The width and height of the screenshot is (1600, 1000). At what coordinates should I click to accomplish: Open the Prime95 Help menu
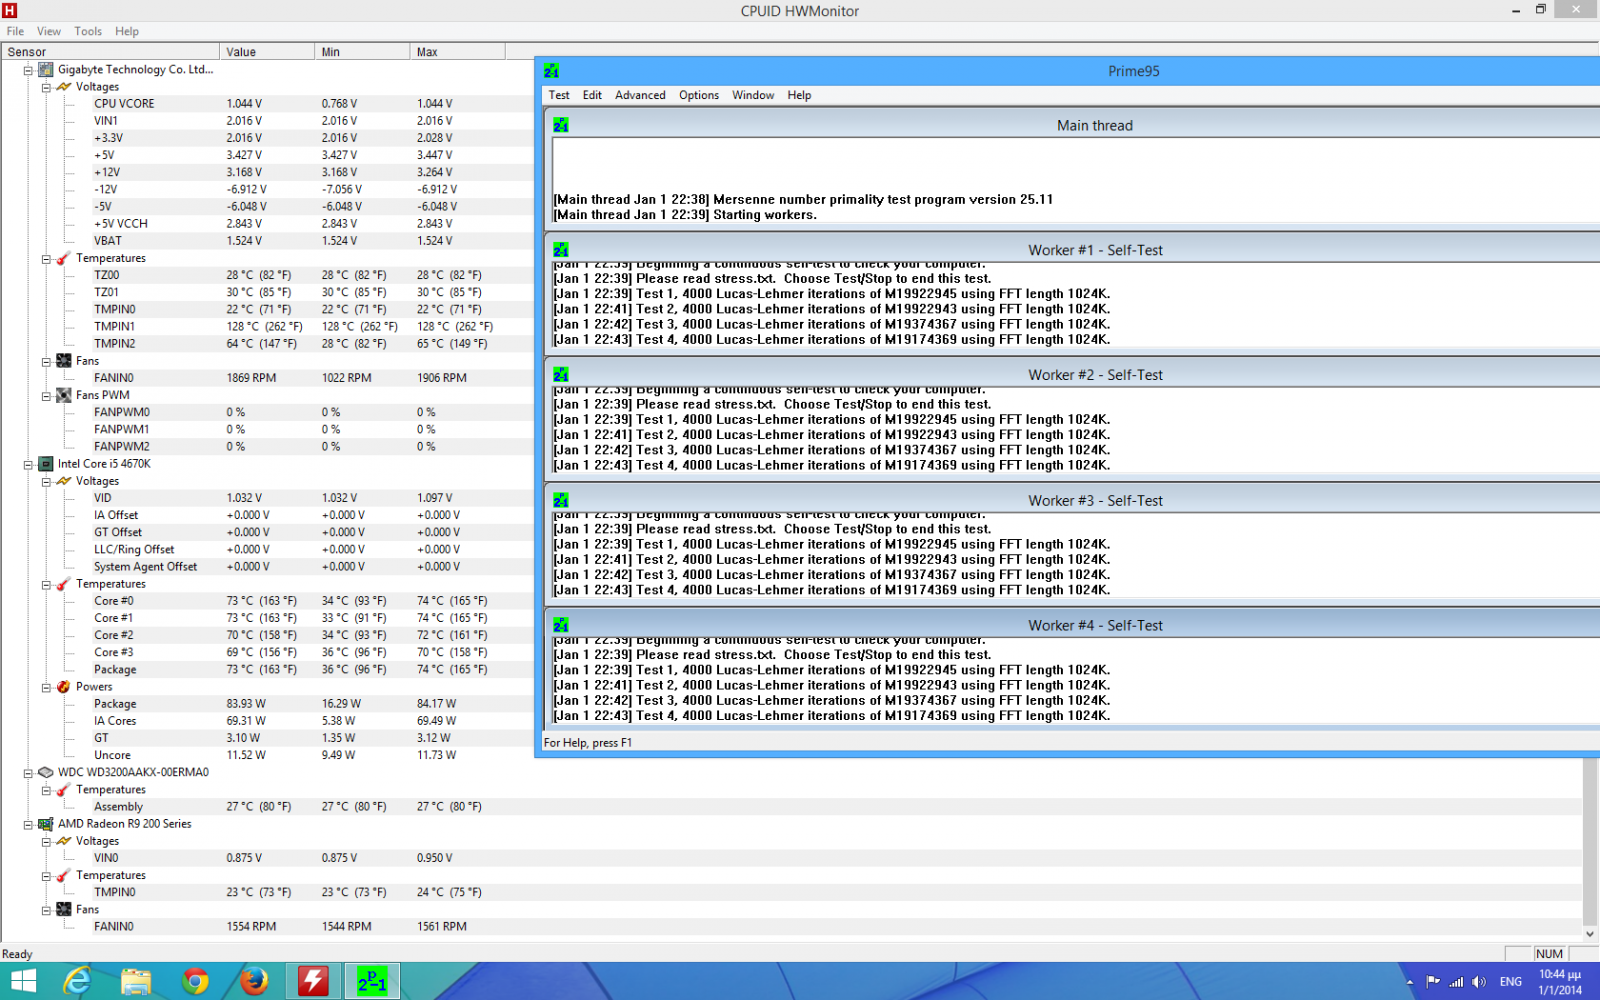(x=799, y=95)
